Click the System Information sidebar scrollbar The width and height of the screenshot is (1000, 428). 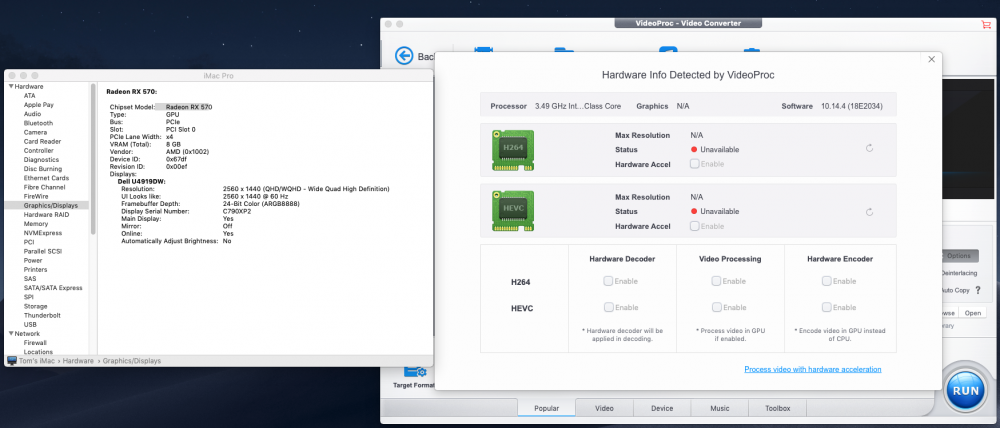(x=93, y=158)
